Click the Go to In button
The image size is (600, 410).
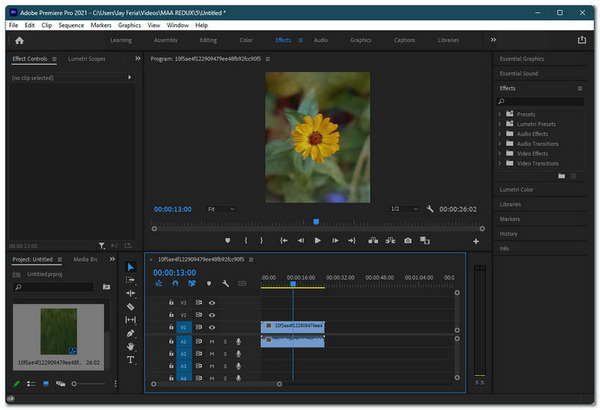click(x=284, y=240)
